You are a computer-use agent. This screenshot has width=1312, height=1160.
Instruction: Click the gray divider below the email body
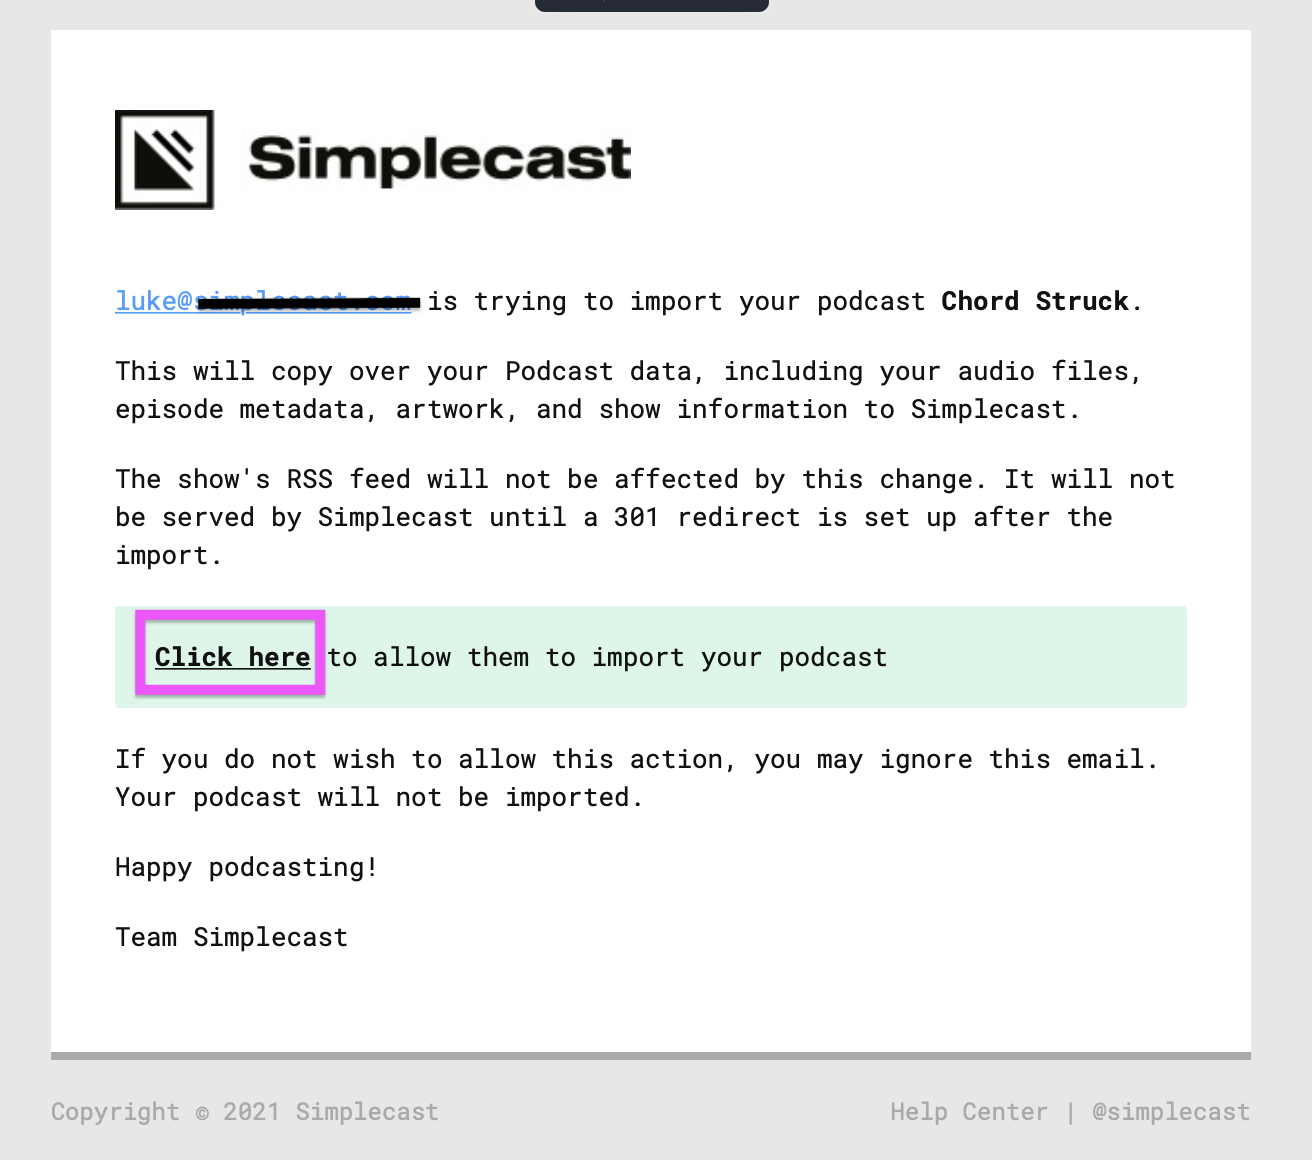coord(651,1056)
